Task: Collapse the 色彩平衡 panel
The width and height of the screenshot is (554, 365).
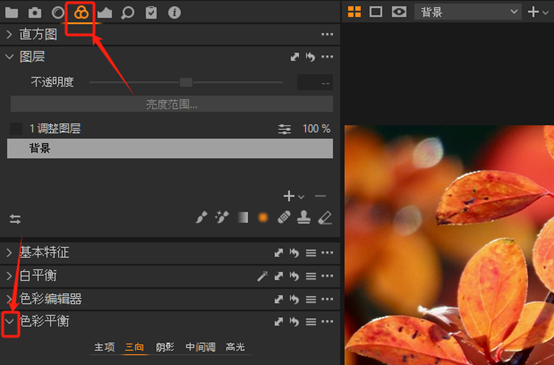Action: [10, 321]
